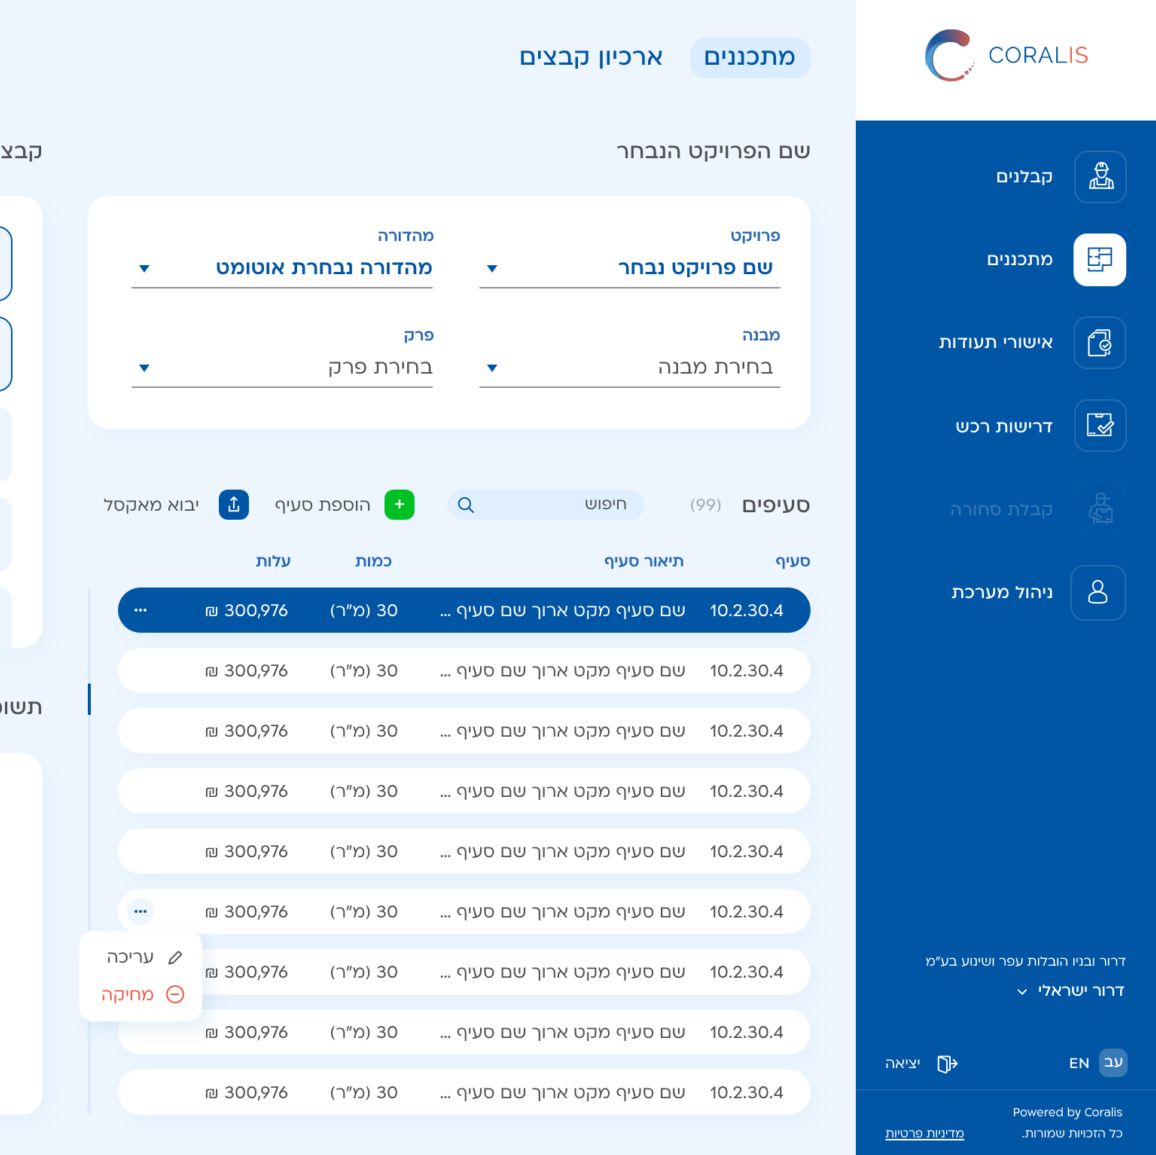The width and height of the screenshot is (1156, 1155).
Task: Select the highlighted blue 10.2.30.4 row
Action: tap(464, 610)
